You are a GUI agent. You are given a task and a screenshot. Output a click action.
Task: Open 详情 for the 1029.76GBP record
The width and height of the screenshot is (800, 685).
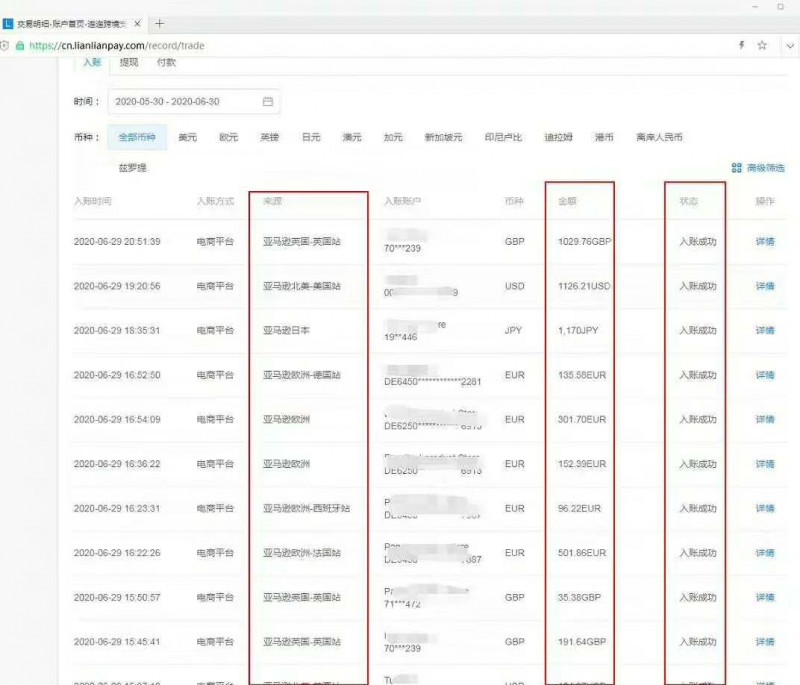(765, 242)
